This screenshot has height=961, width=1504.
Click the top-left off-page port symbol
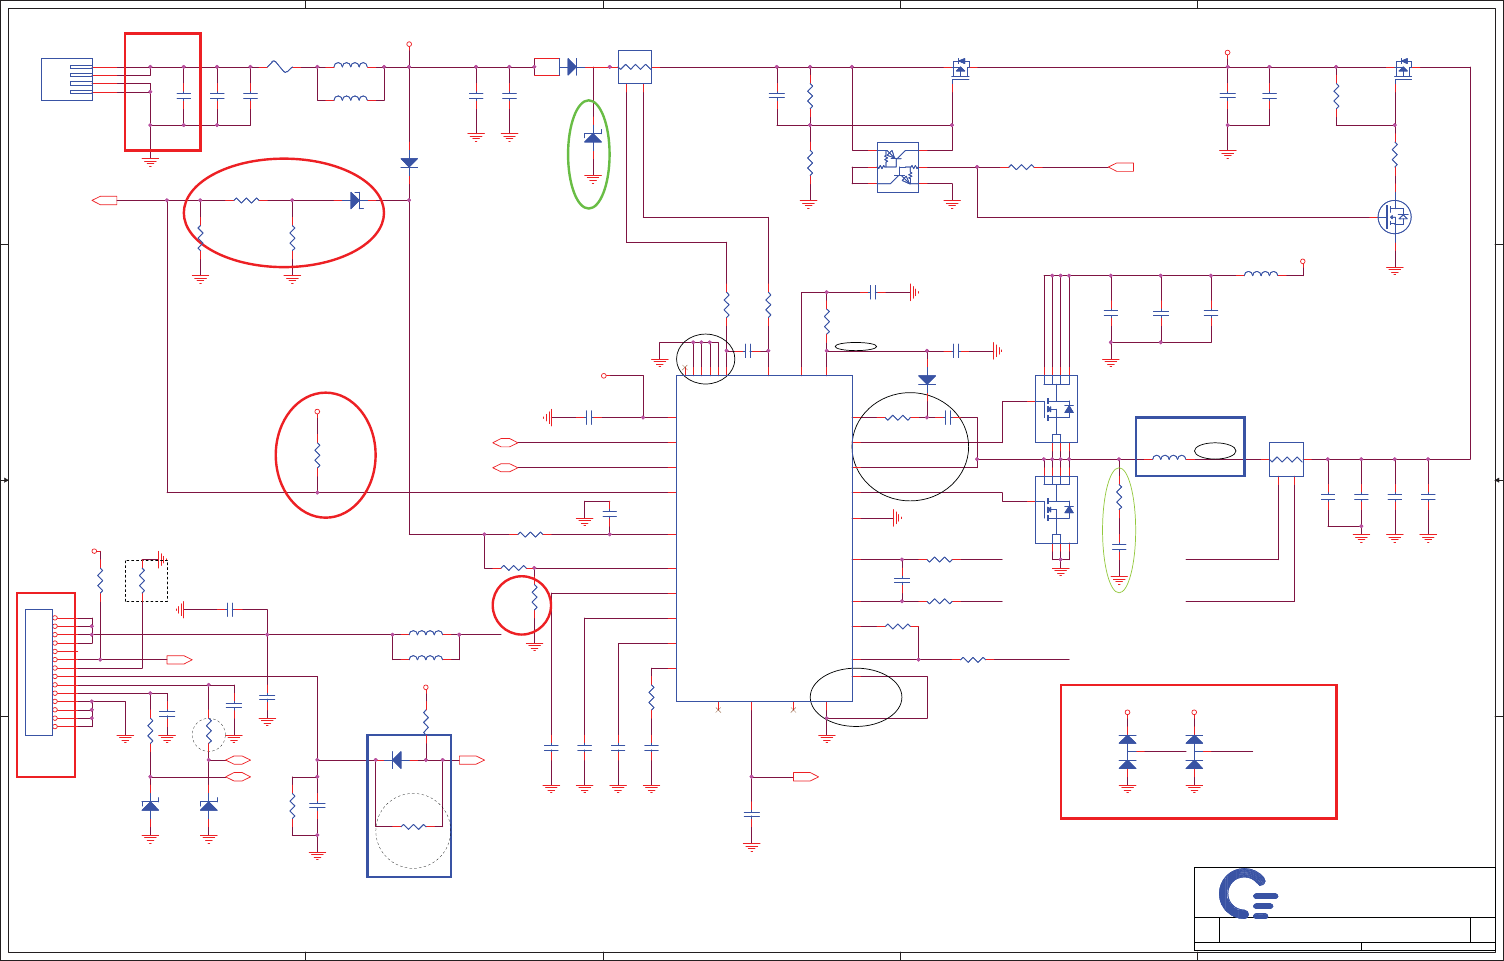pos(105,200)
